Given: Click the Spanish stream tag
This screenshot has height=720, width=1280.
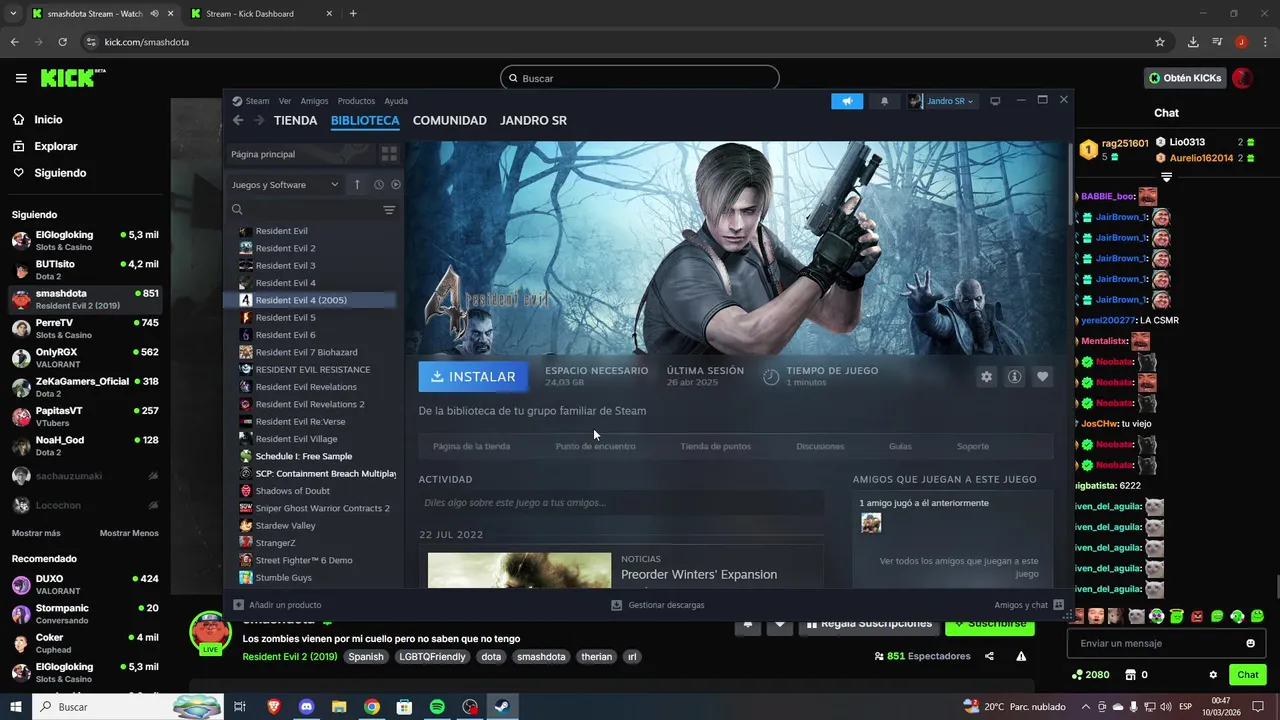Looking at the screenshot, I should [366, 657].
